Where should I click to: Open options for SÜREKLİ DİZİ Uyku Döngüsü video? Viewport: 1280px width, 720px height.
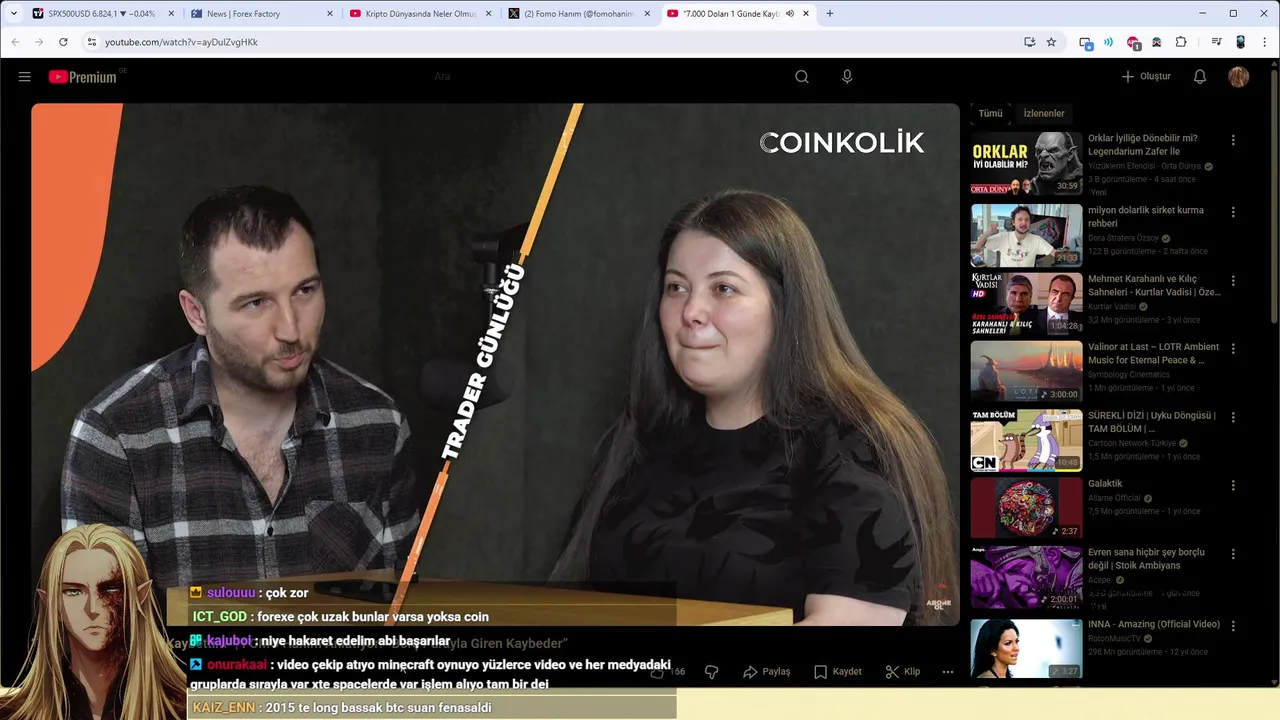click(1233, 417)
